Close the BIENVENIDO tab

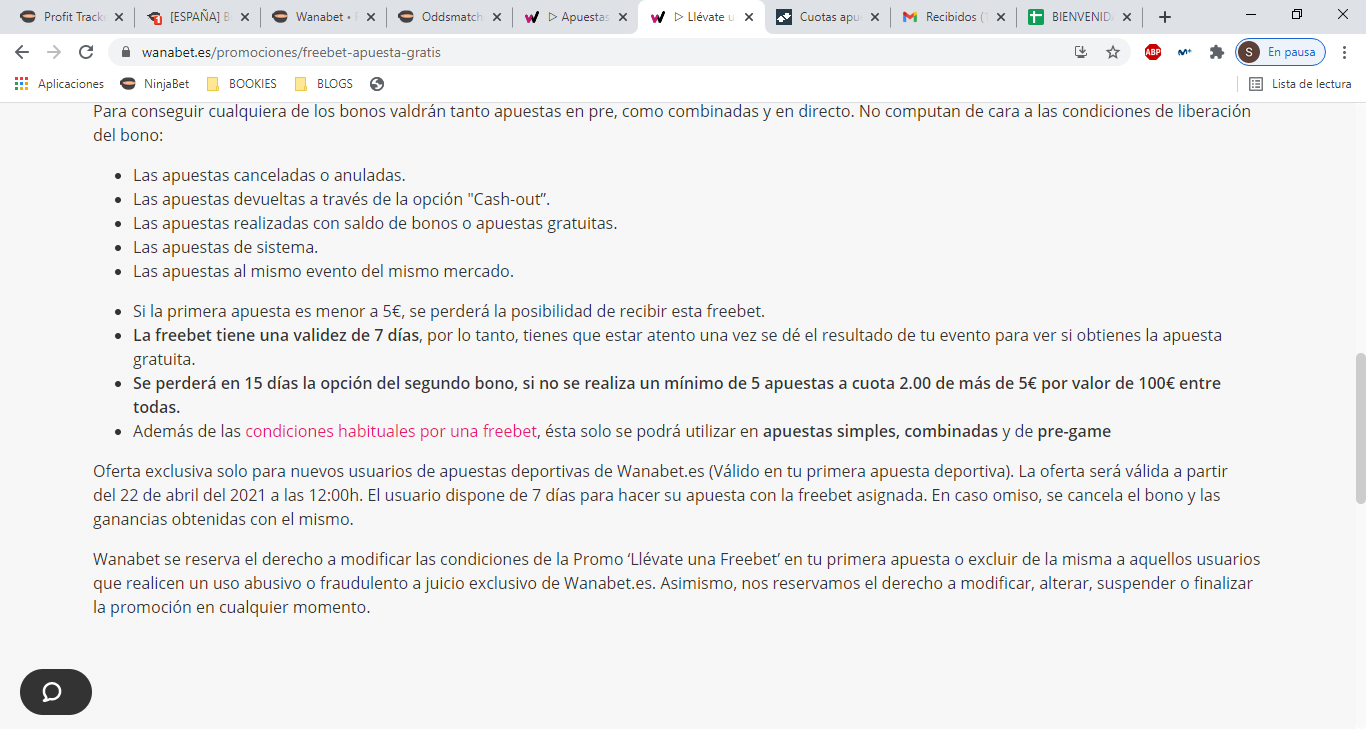pyautogui.click(x=1127, y=17)
